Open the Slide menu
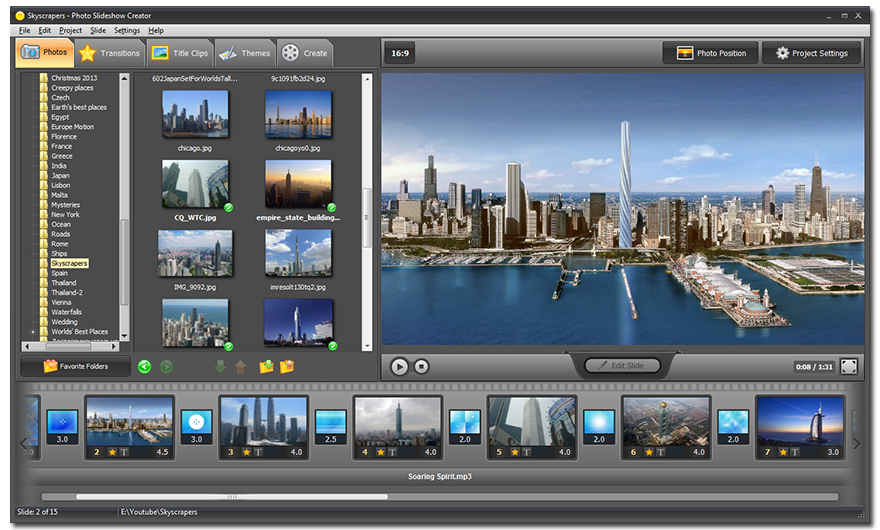 click(98, 30)
